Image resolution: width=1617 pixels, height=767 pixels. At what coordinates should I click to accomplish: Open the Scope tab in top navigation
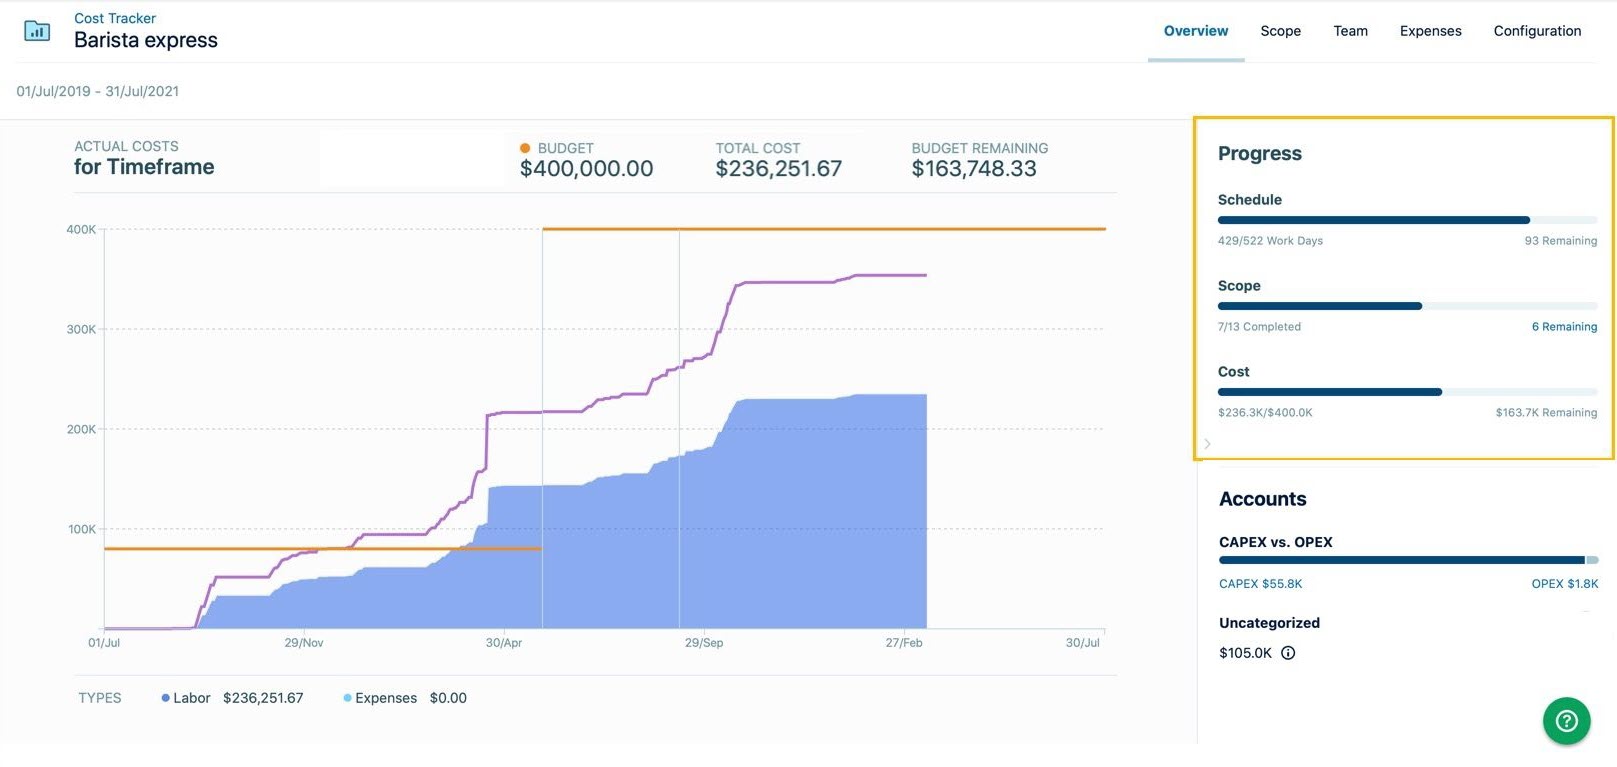(1280, 31)
